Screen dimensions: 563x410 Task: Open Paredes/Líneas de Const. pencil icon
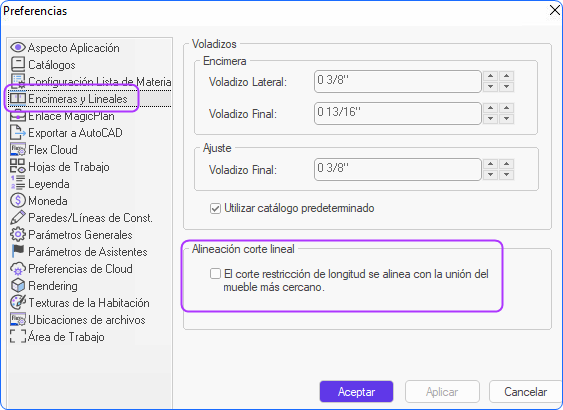point(18,217)
